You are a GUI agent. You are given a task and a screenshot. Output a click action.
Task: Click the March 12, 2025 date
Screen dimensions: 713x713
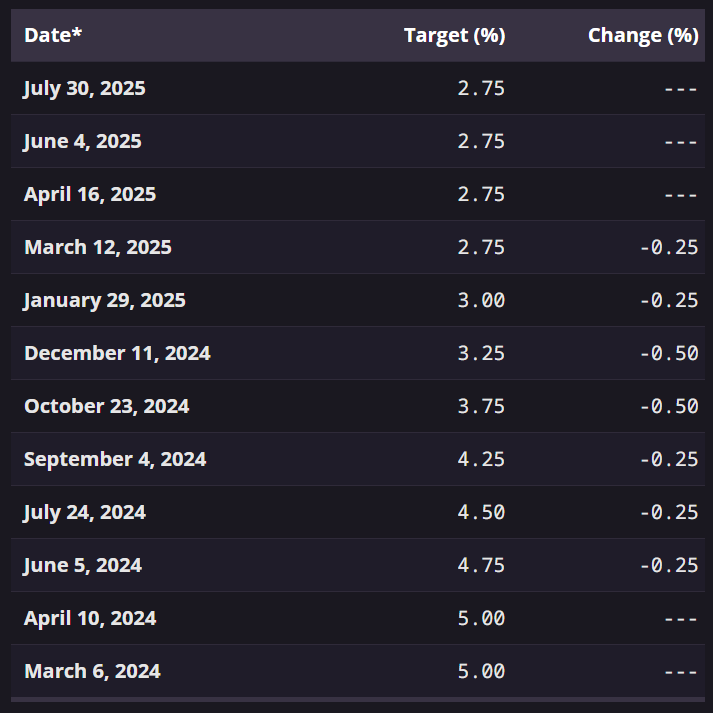98,247
